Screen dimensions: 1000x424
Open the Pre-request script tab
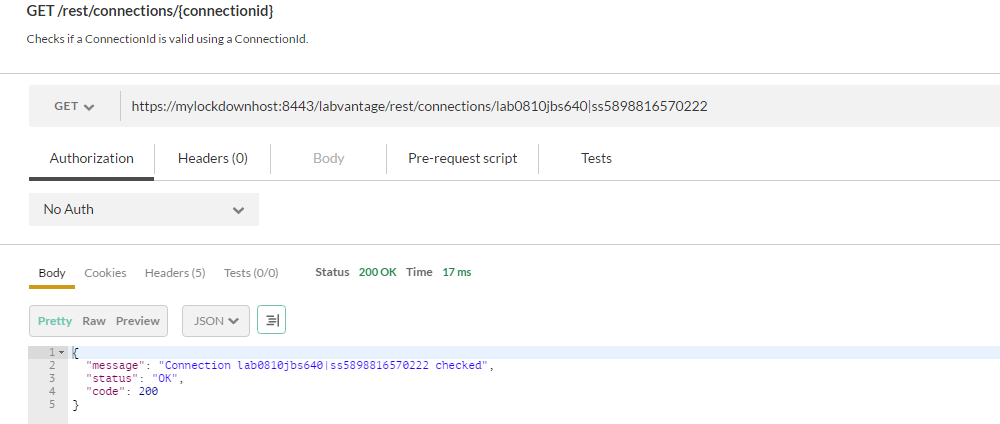(462, 158)
